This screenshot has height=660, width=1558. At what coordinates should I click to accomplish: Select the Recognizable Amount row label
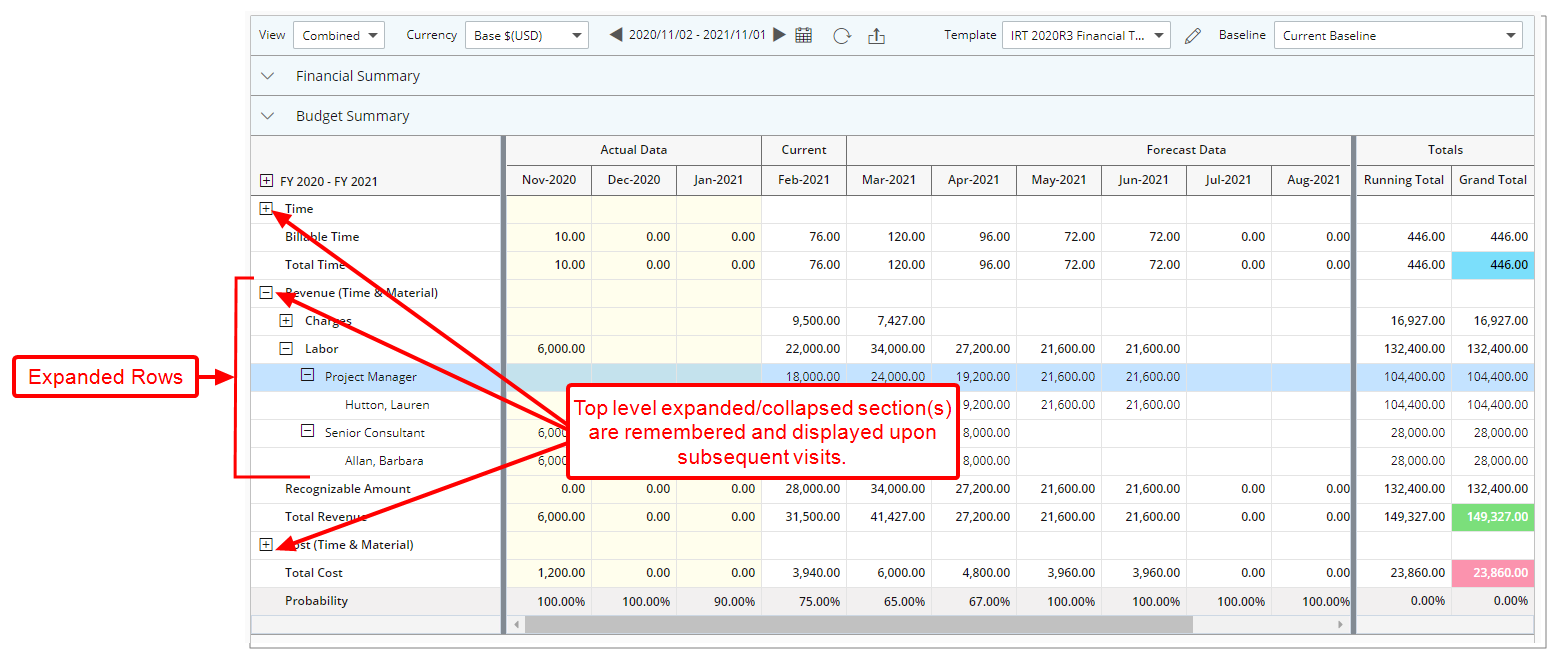click(348, 489)
